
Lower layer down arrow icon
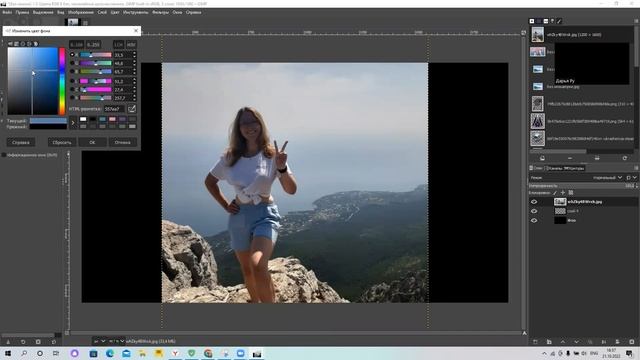point(576,342)
